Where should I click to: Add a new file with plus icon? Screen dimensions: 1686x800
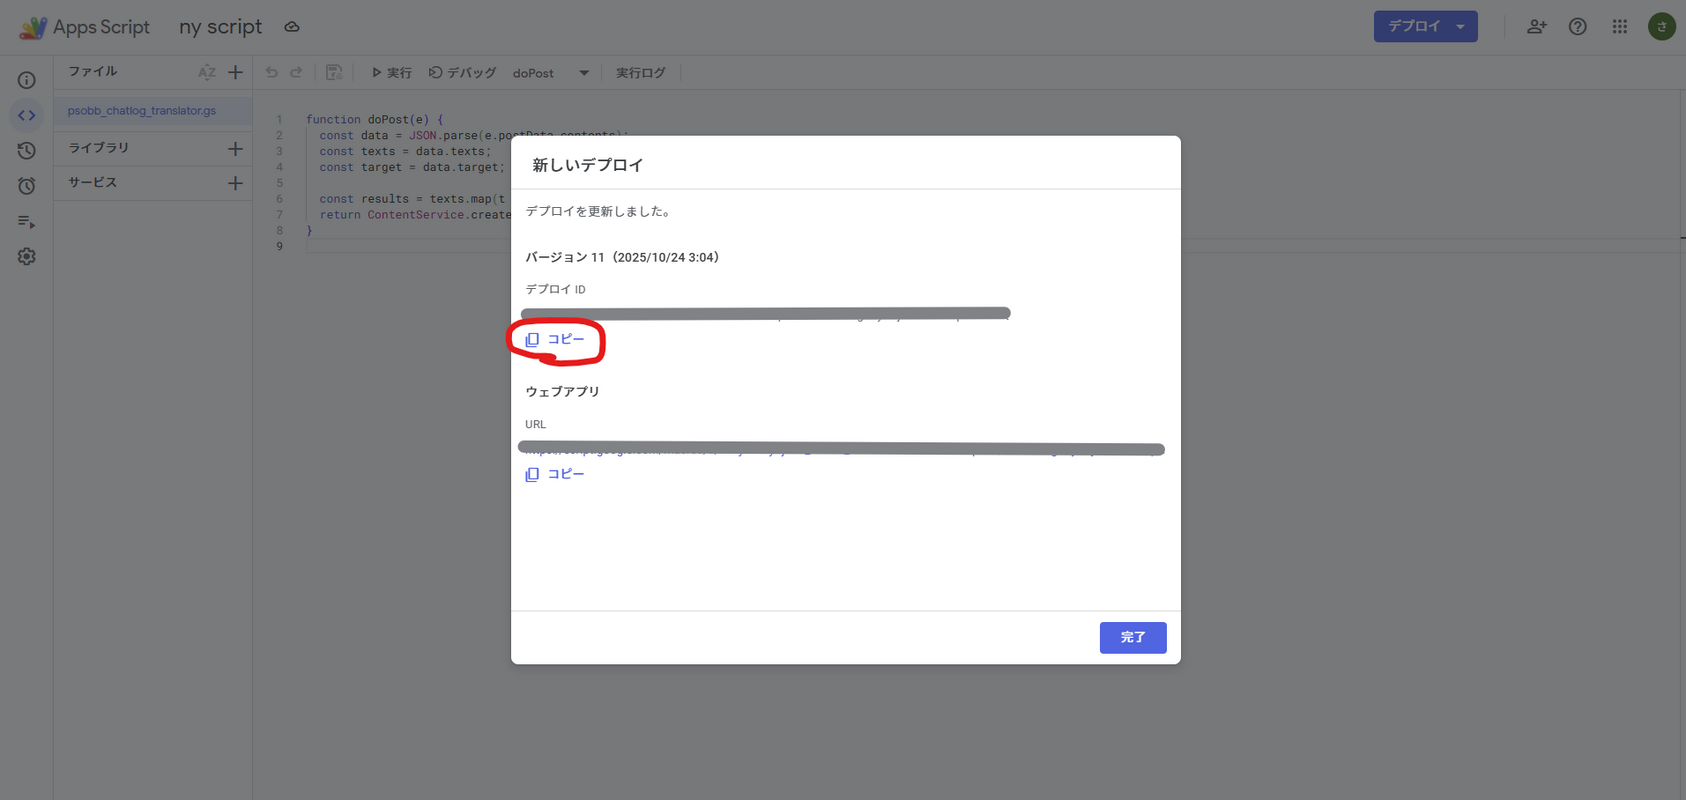pyautogui.click(x=235, y=72)
